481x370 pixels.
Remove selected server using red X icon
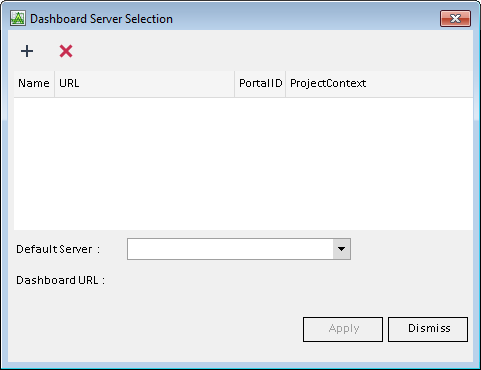tap(66, 51)
